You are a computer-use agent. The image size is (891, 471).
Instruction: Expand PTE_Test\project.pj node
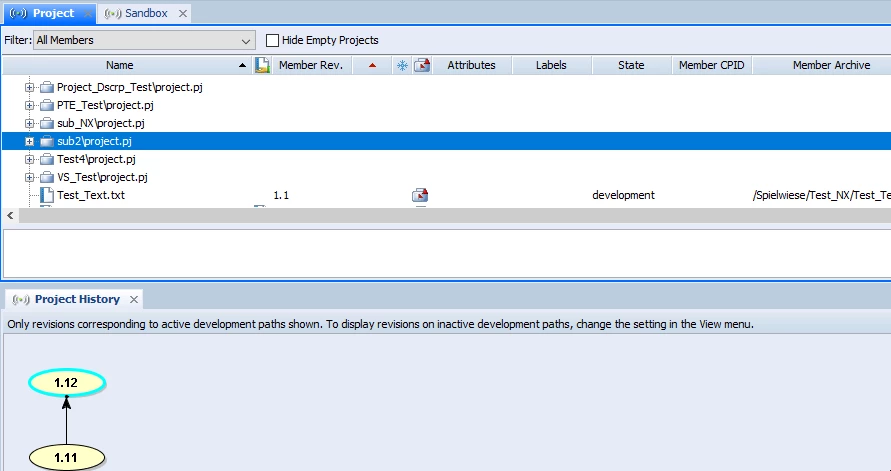click(x=30, y=105)
